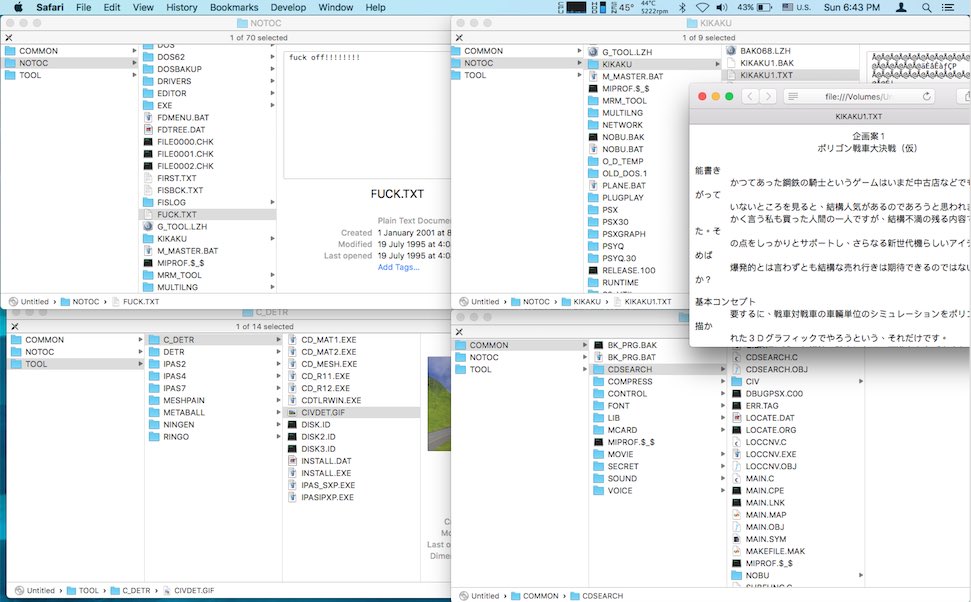Click the Wi-Fi status icon

[x=702, y=7]
